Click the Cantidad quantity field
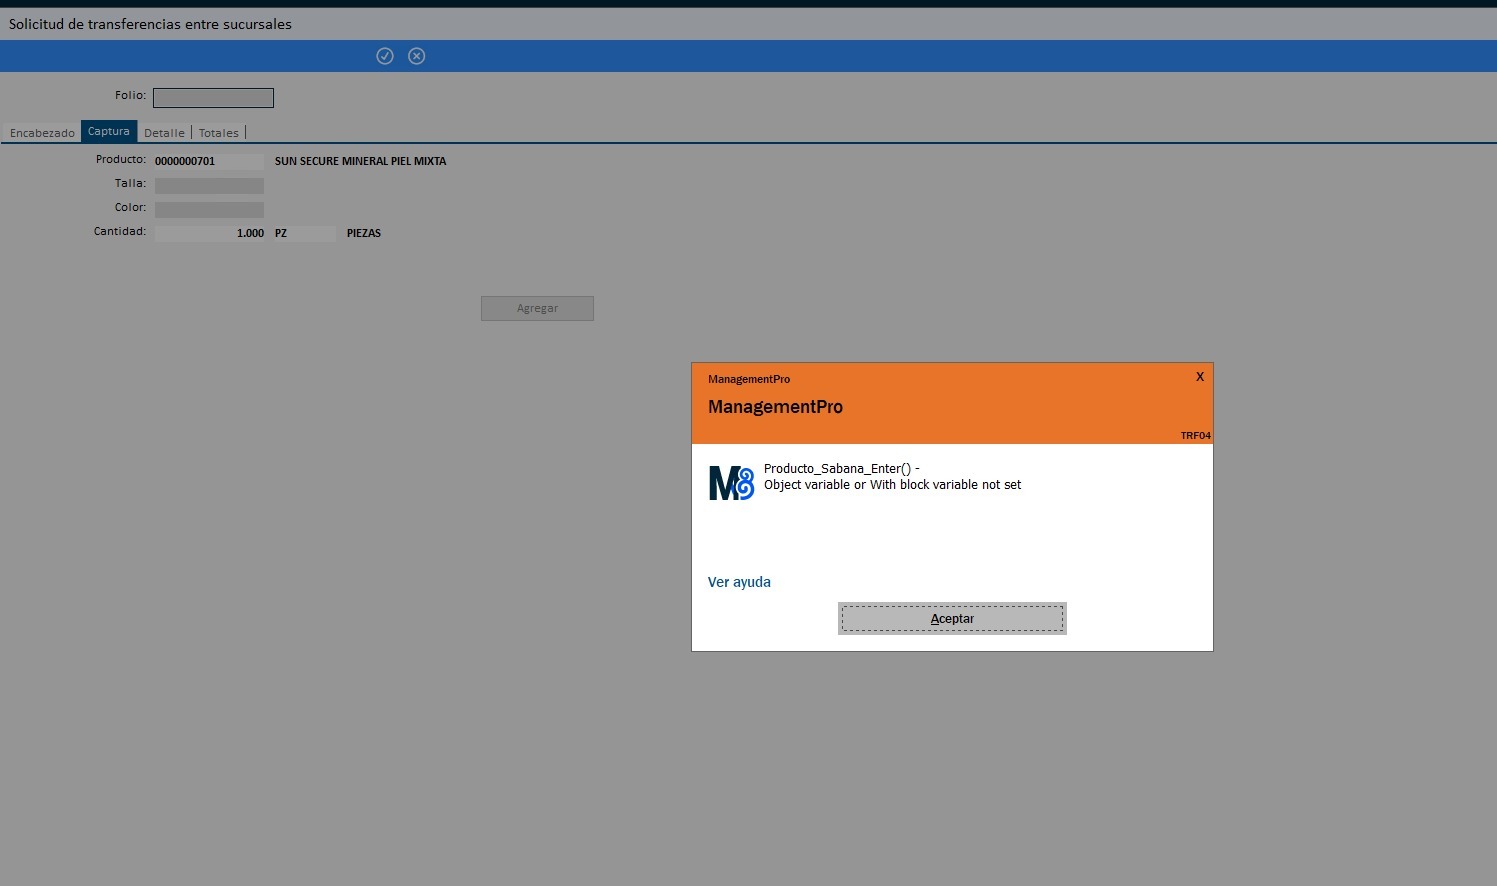The height and width of the screenshot is (886, 1497). [x=209, y=233]
